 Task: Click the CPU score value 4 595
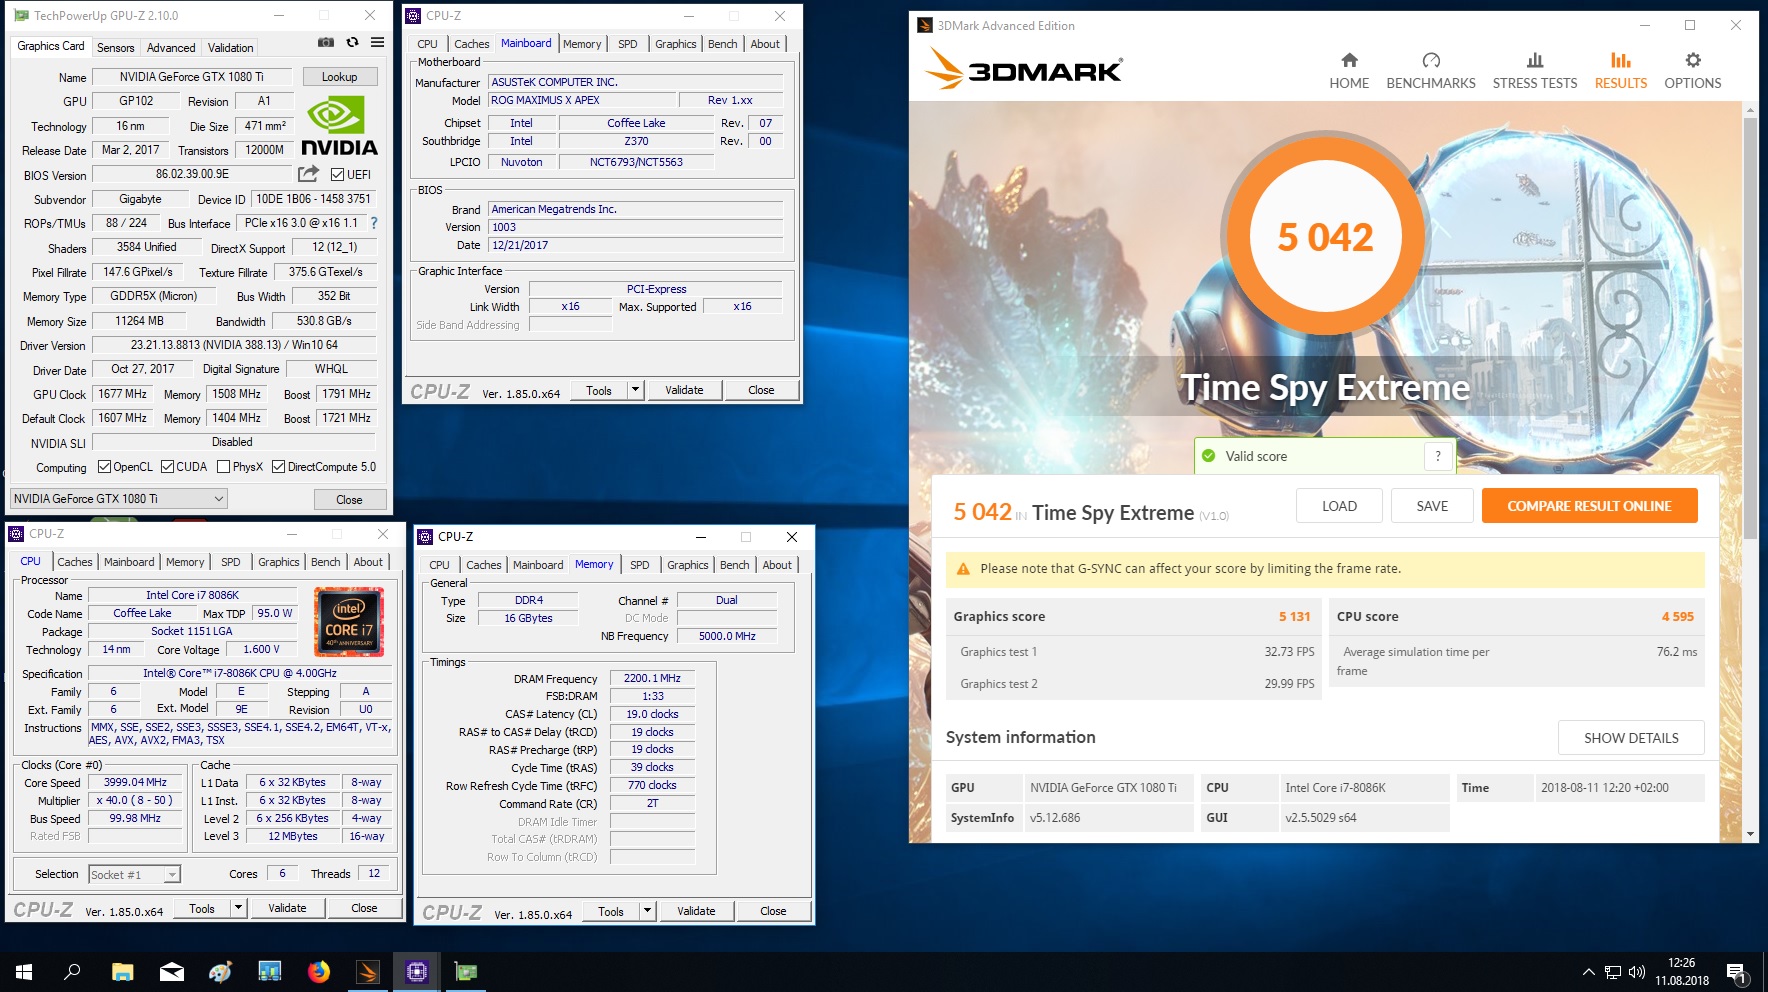1677,617
